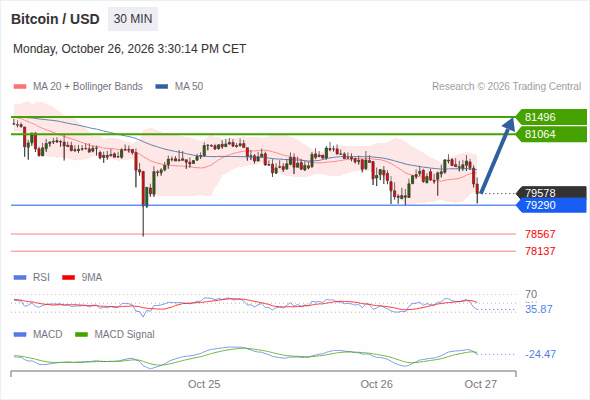The image size is (590, 400).
Task: Click the Research © 2026 Trading Central credit
Action: point(506,87)
